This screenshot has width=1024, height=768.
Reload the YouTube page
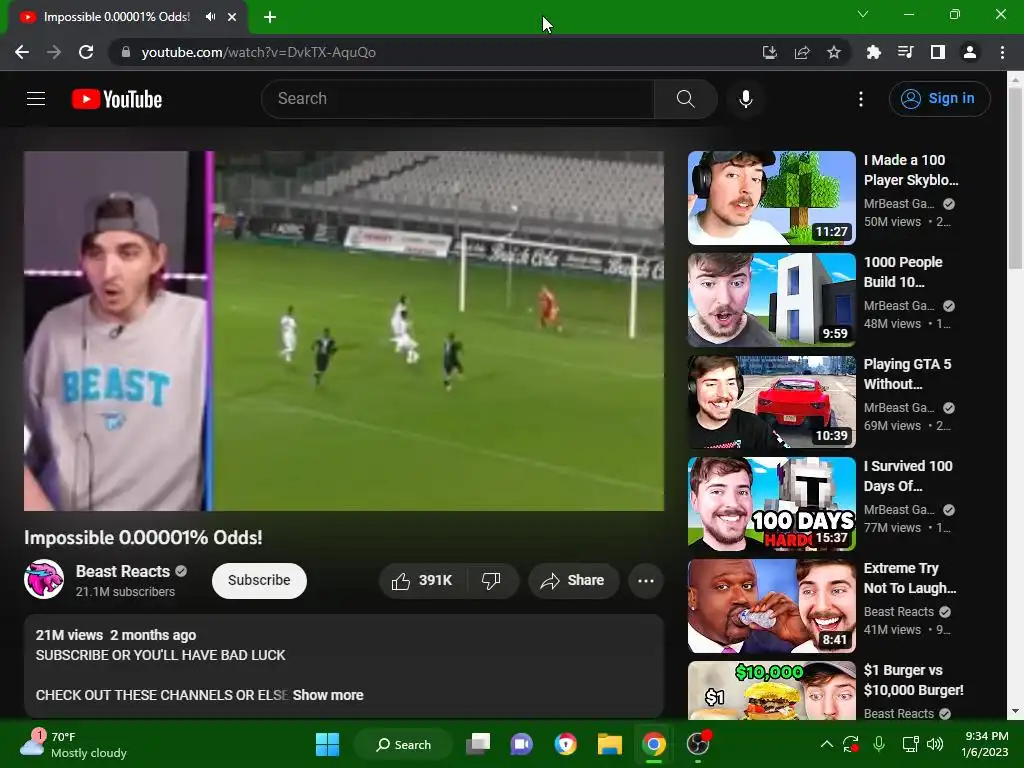pyautogui.click(x=86, y=52)
